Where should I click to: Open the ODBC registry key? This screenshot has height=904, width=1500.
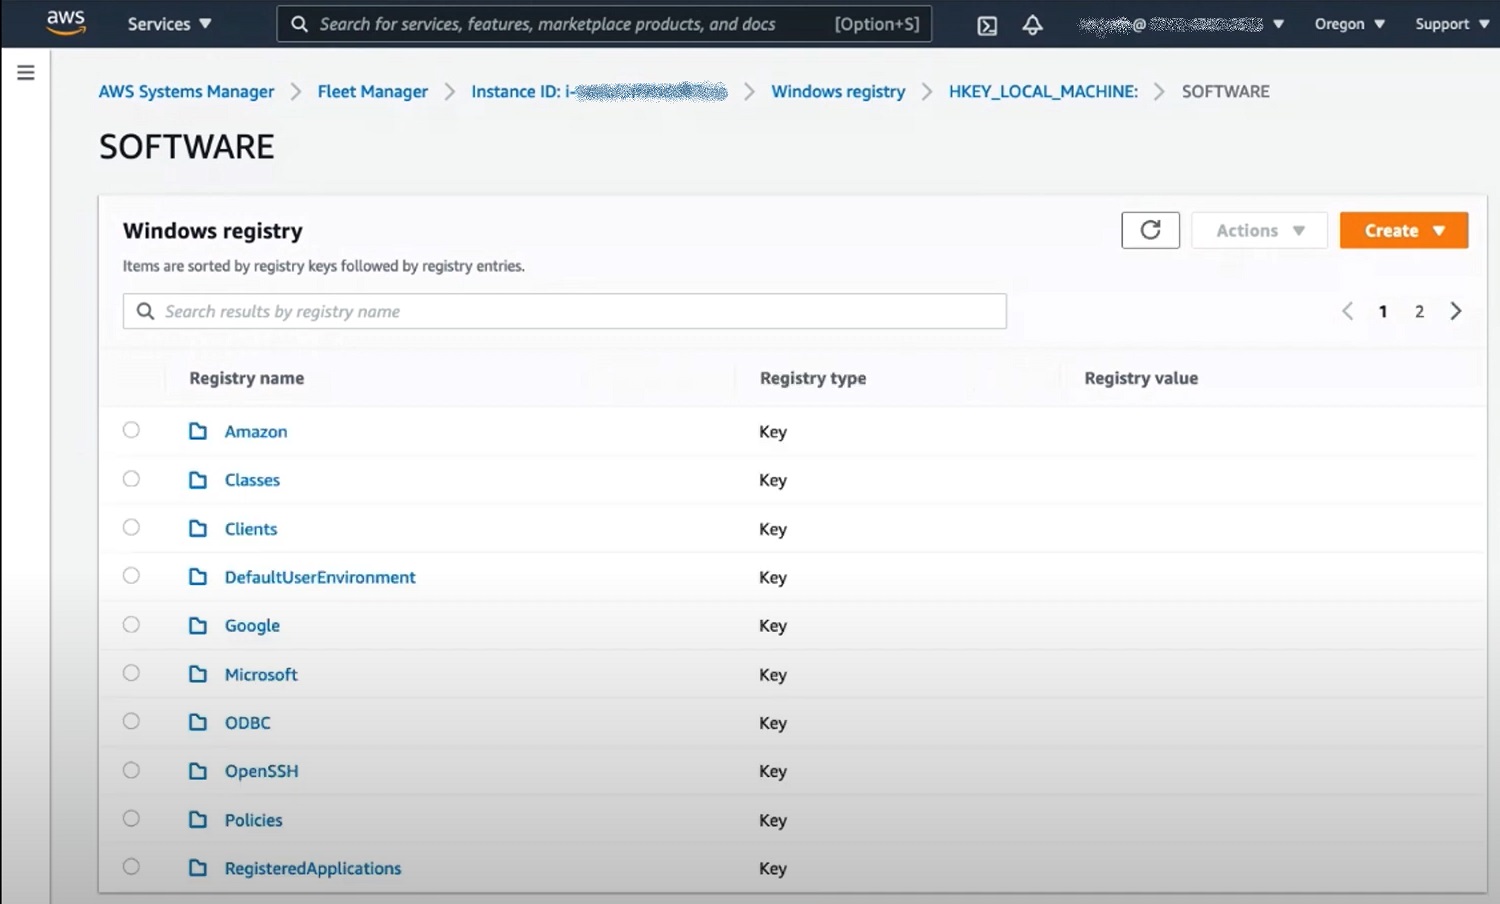248,722
